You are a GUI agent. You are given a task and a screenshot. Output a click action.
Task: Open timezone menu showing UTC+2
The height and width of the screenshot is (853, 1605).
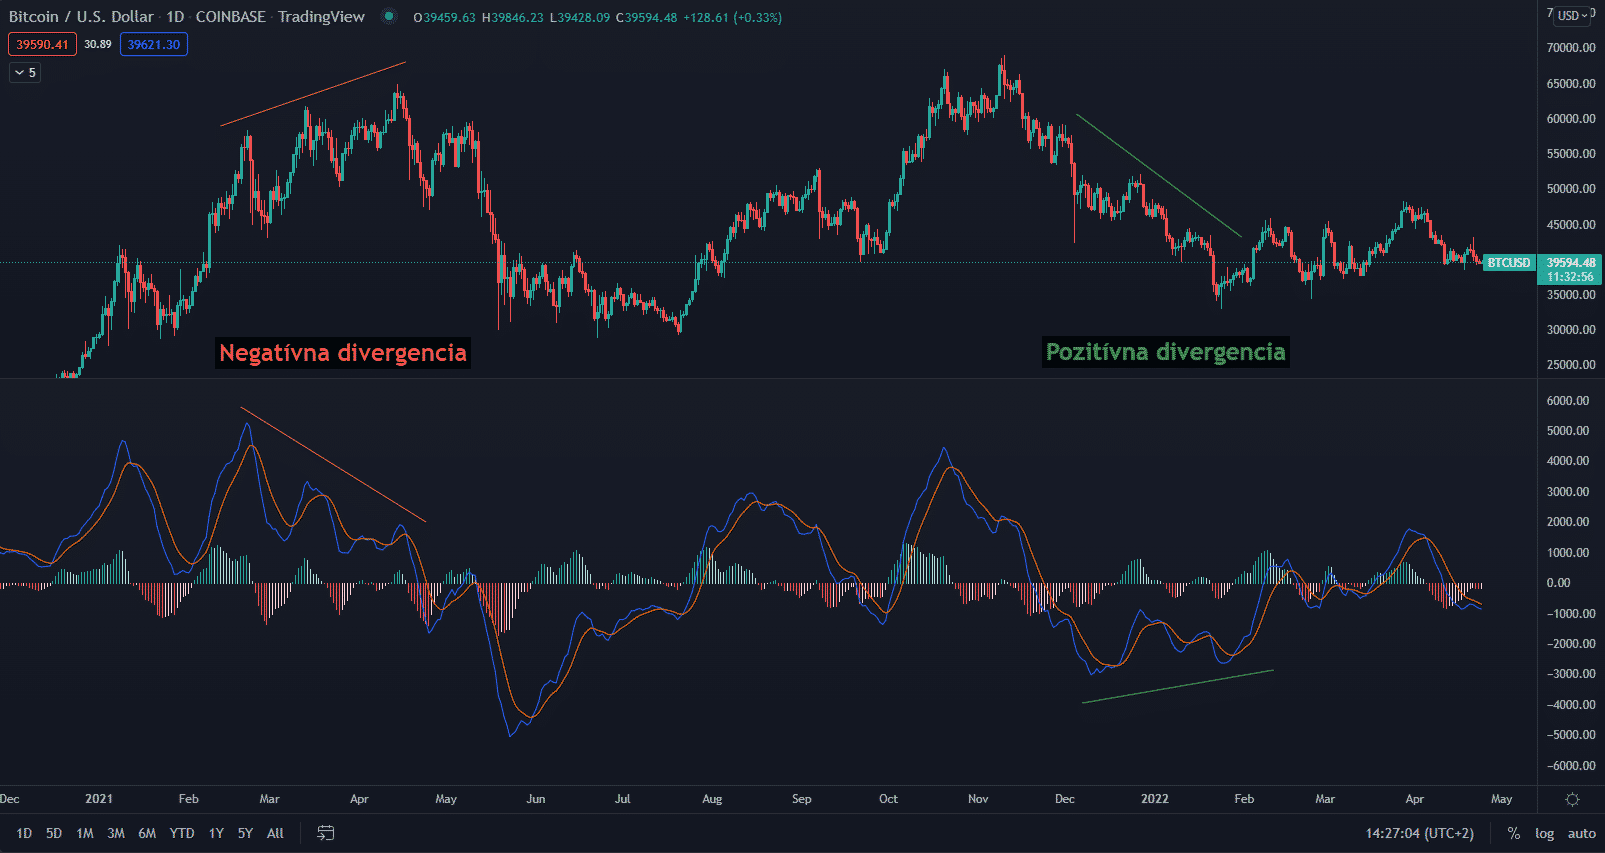[1419, 833]
